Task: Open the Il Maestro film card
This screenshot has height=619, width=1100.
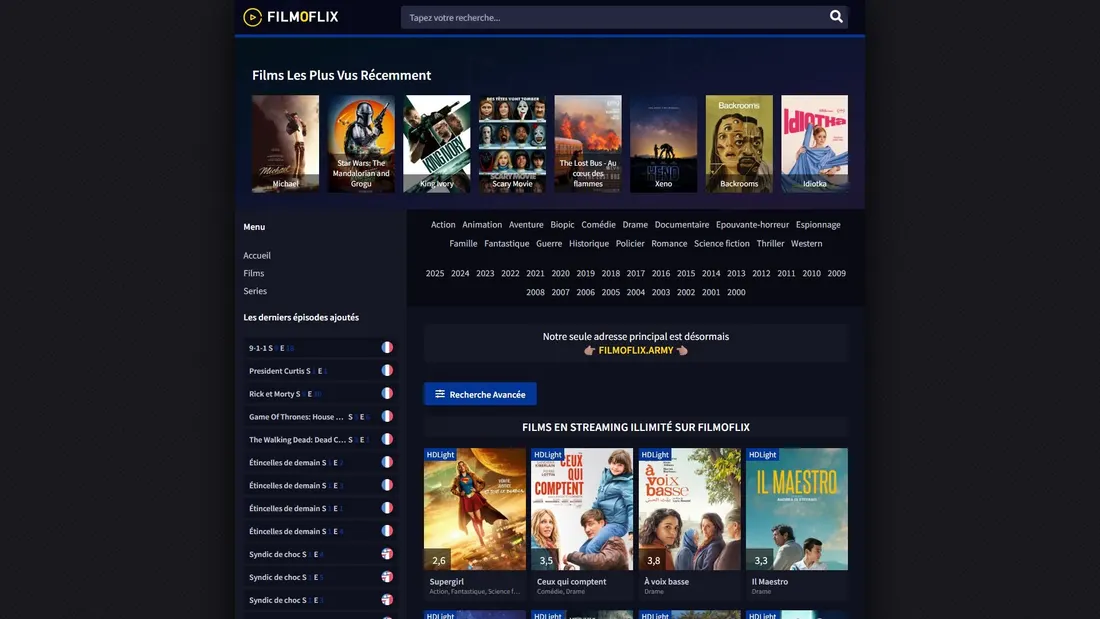Action: tap(797, 523)
